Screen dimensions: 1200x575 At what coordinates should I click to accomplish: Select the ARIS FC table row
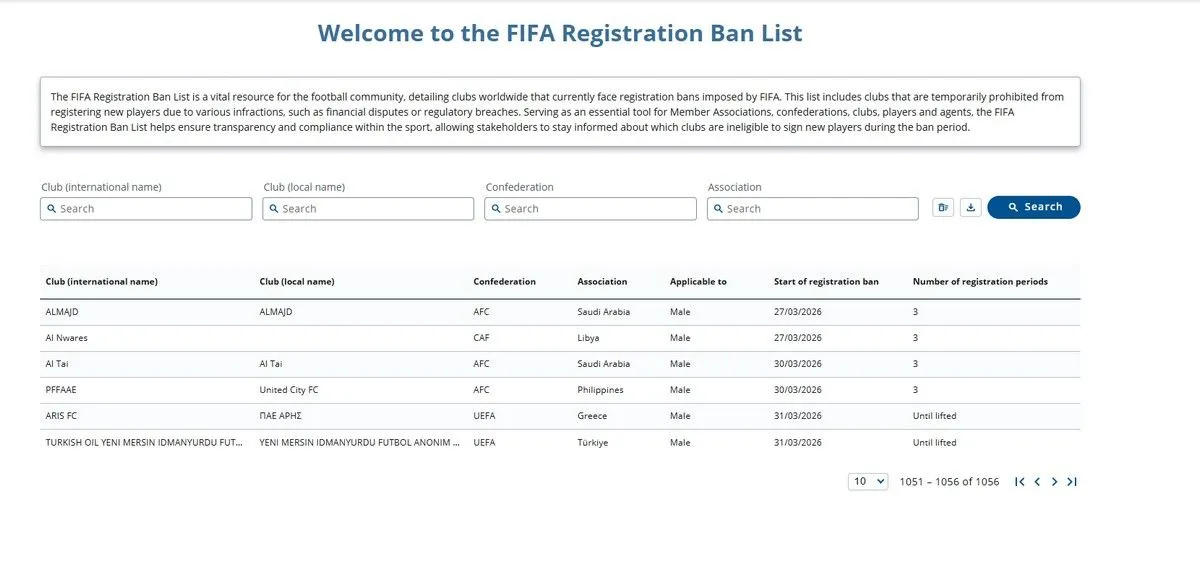(x=560, y=416)
